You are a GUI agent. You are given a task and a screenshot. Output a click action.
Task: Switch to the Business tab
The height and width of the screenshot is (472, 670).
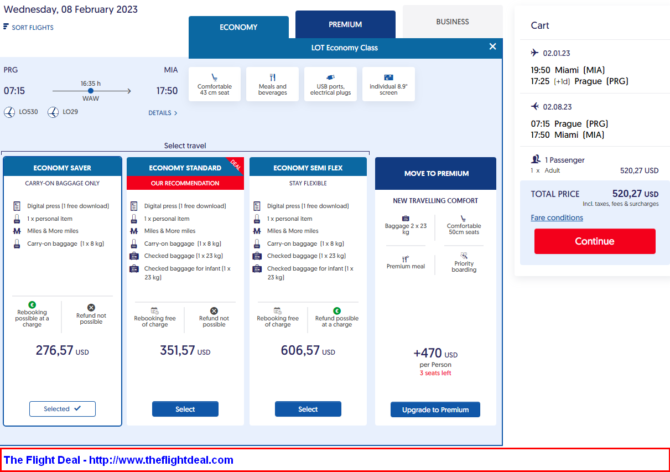point(453,21)
